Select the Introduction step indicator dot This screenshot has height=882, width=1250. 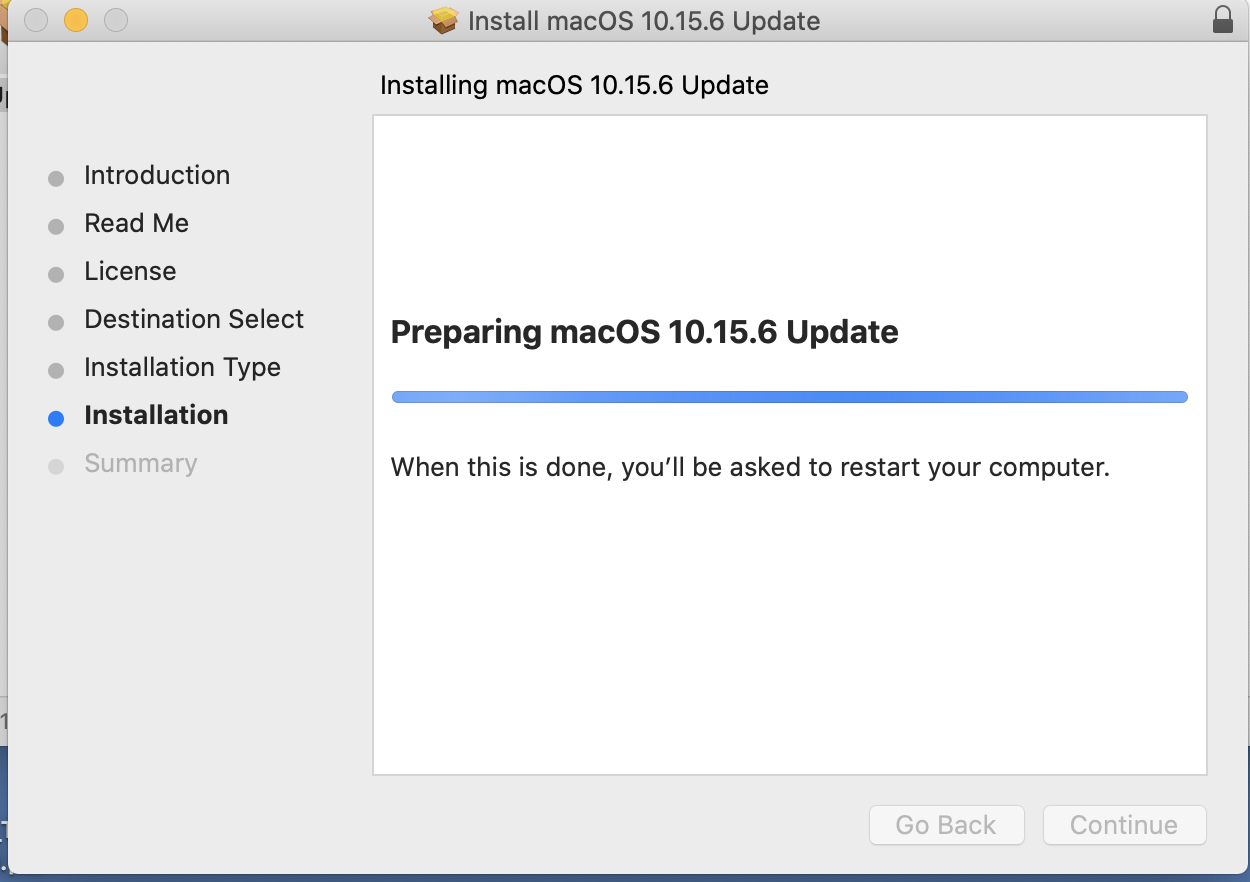click(x=55, y=177)
